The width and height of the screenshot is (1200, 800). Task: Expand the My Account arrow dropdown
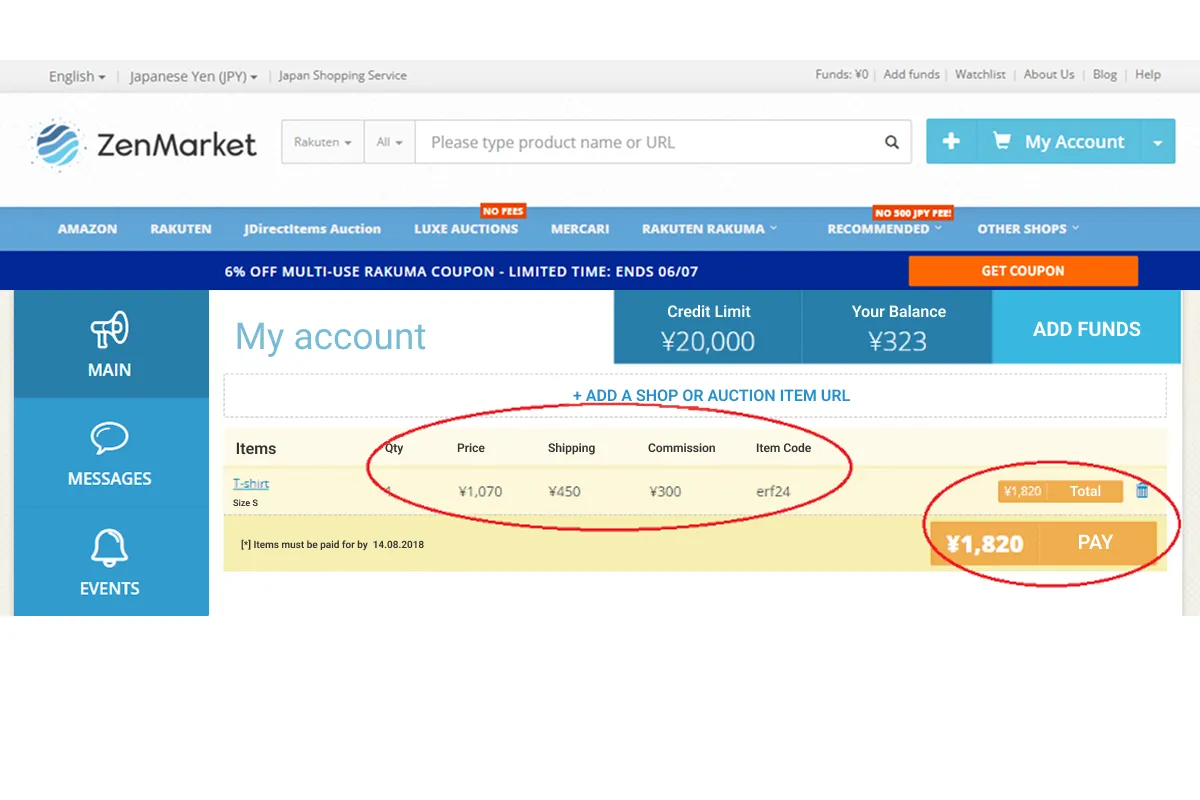(1157, 142)
